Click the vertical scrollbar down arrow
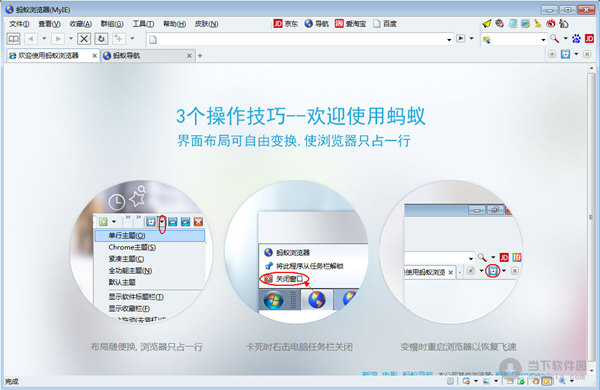This screenshot has height=390, width=600. pyautogui.click(x=592, y=370)
